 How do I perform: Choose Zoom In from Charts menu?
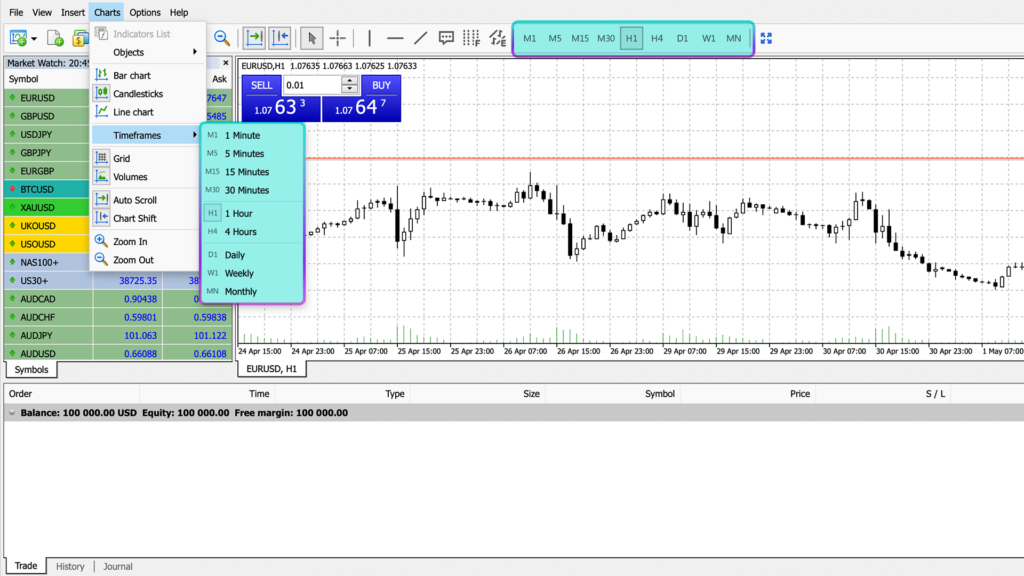pos(145,242)
